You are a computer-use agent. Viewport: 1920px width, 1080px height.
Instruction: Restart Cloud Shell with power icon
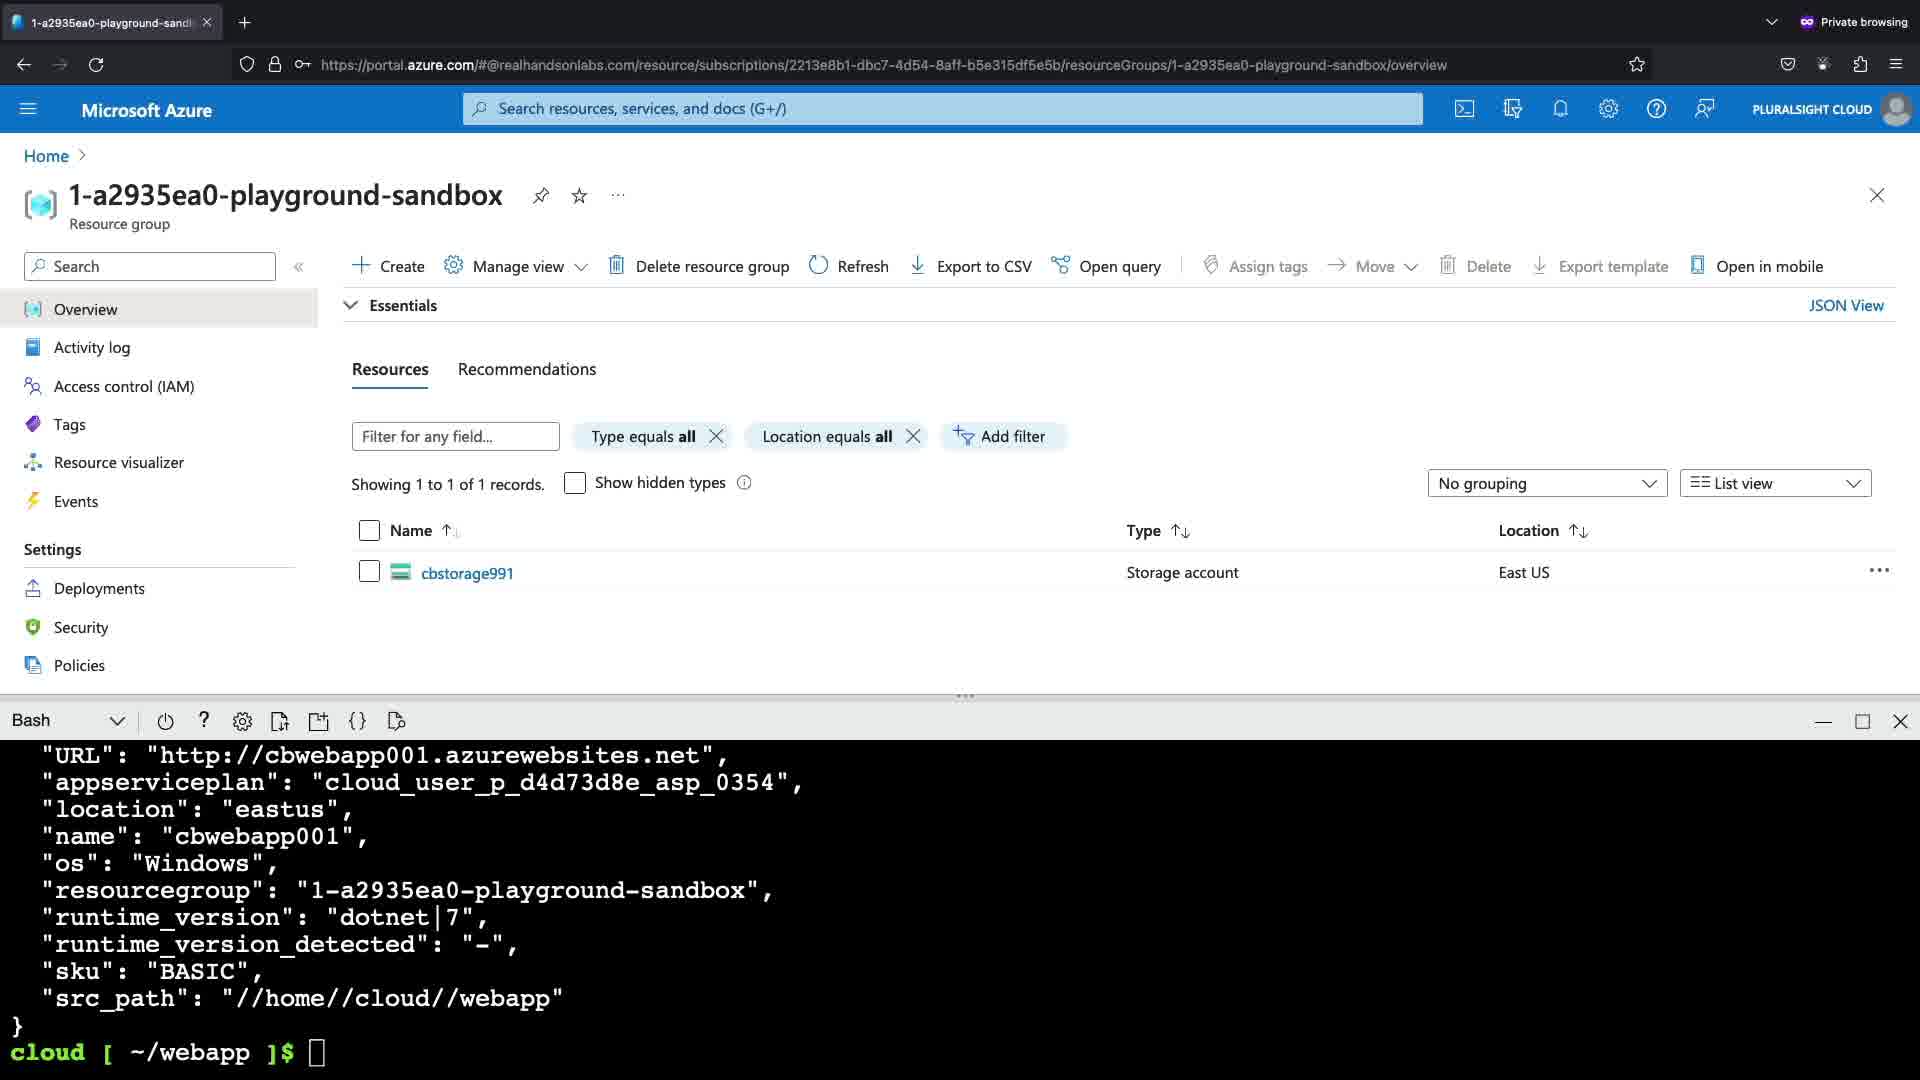pyautogui.click(x=165, y=721)
